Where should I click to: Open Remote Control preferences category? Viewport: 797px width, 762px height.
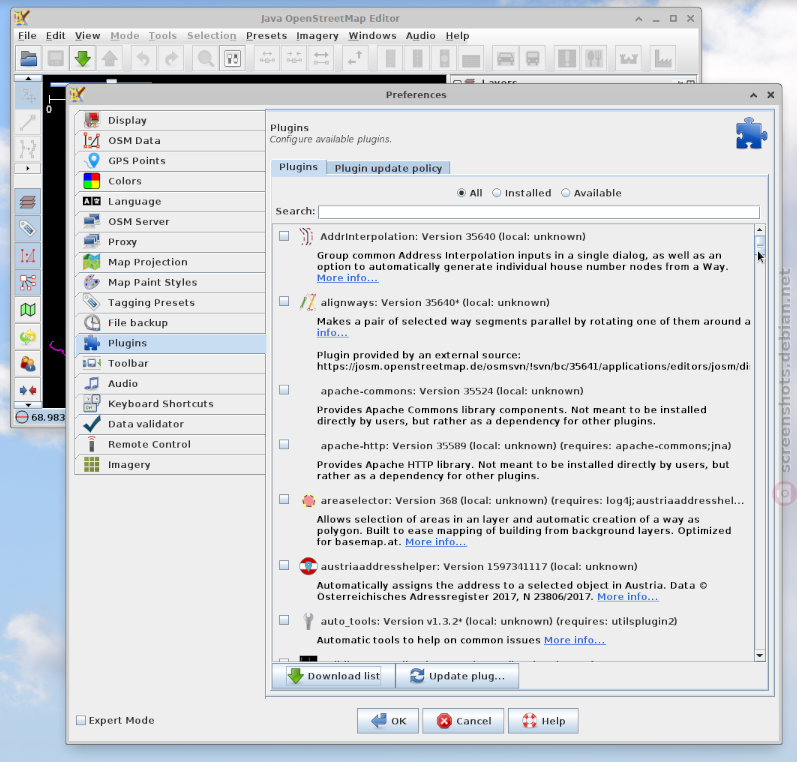coord(170,445)
